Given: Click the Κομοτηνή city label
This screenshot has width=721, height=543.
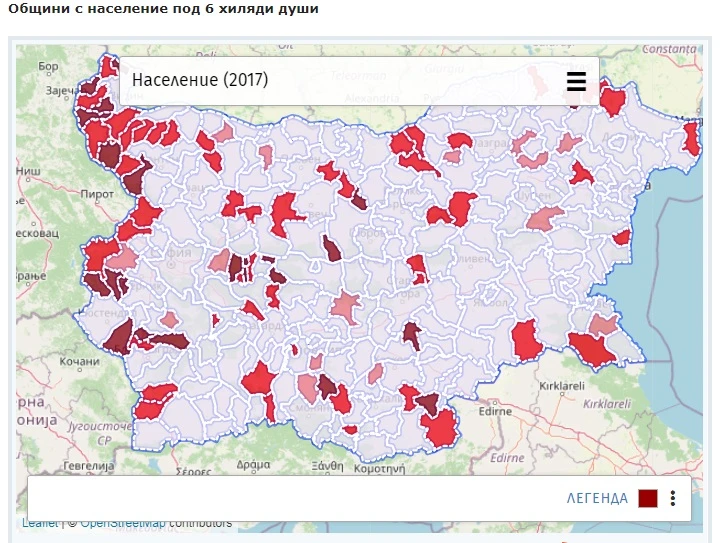Looking at the screenshot, I should [385, 466].
